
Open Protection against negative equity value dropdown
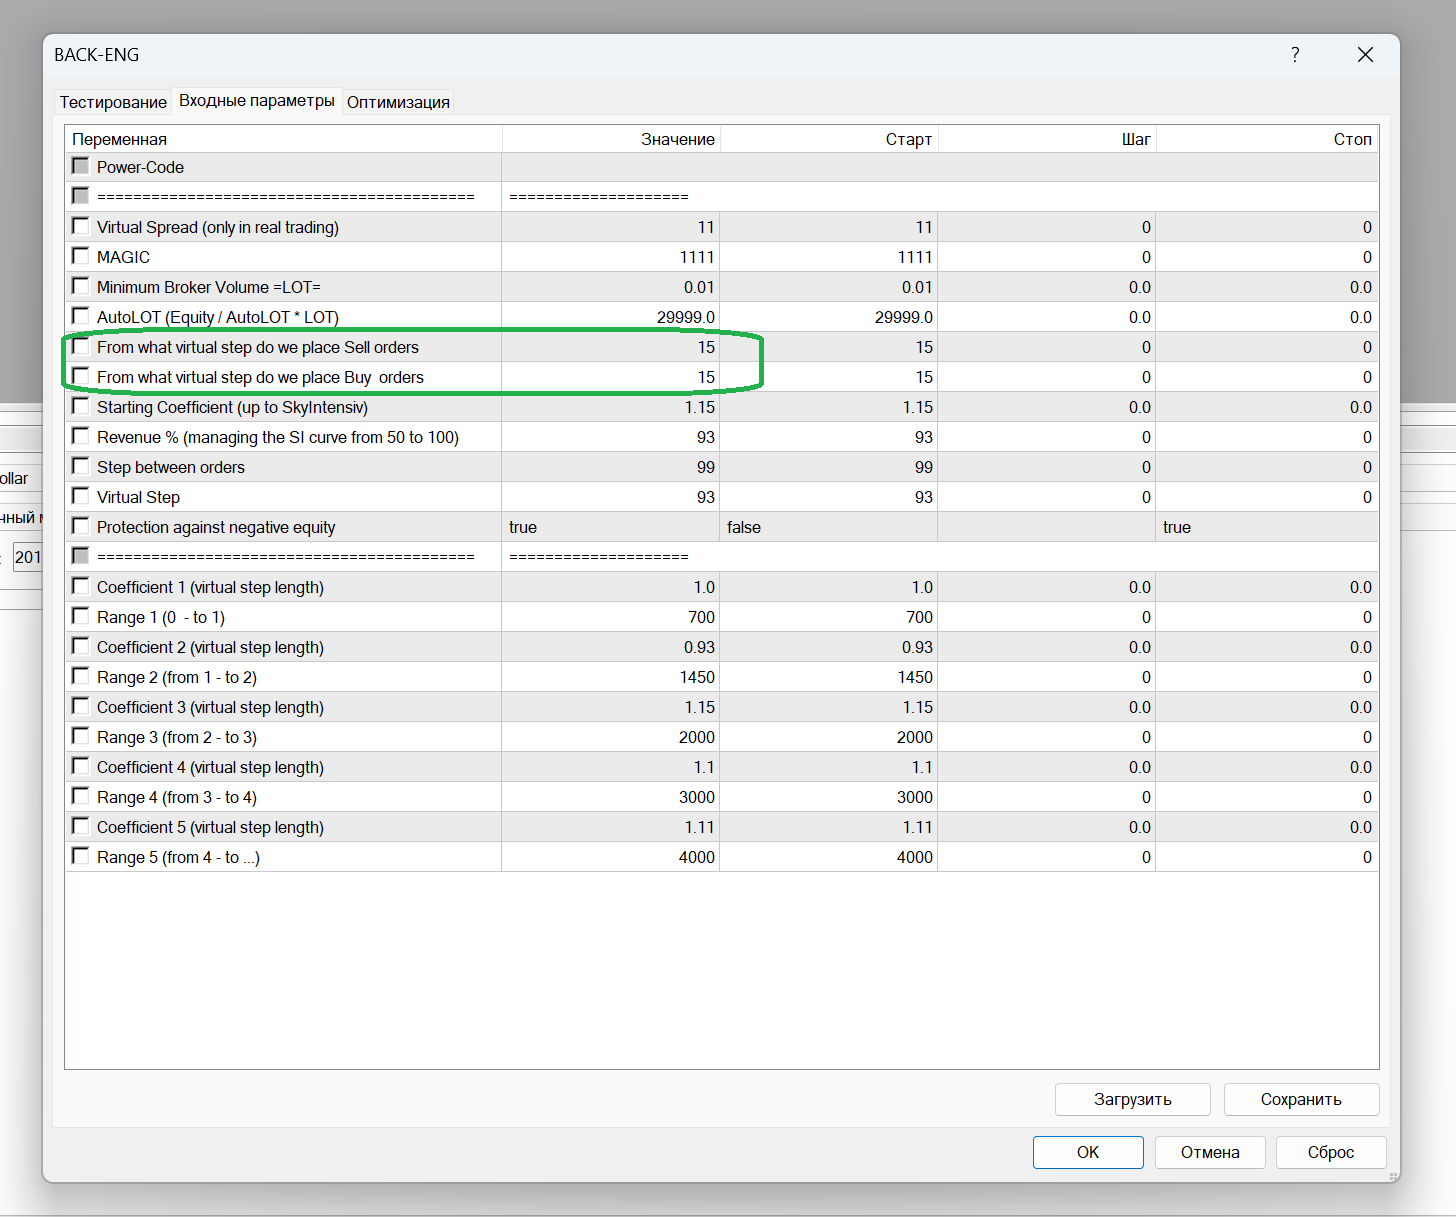tap(610, 527)
